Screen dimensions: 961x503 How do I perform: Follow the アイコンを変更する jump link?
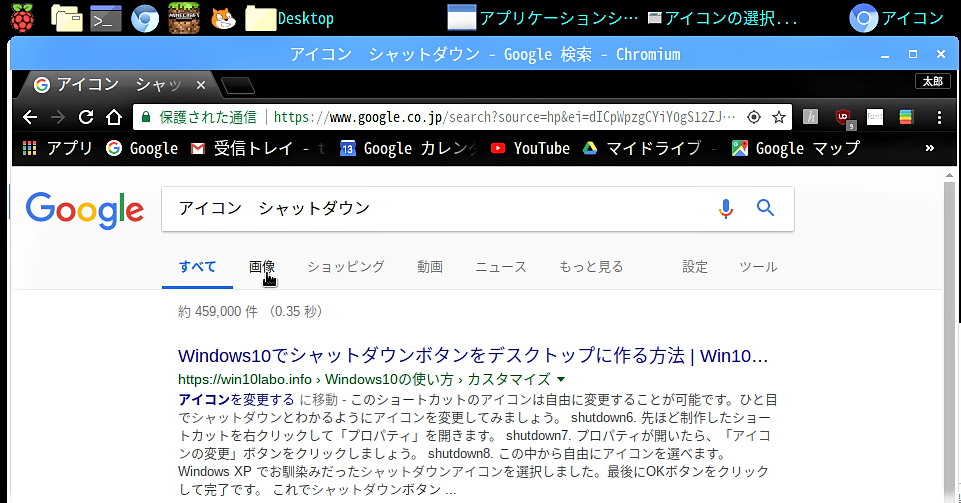(237, 400)
